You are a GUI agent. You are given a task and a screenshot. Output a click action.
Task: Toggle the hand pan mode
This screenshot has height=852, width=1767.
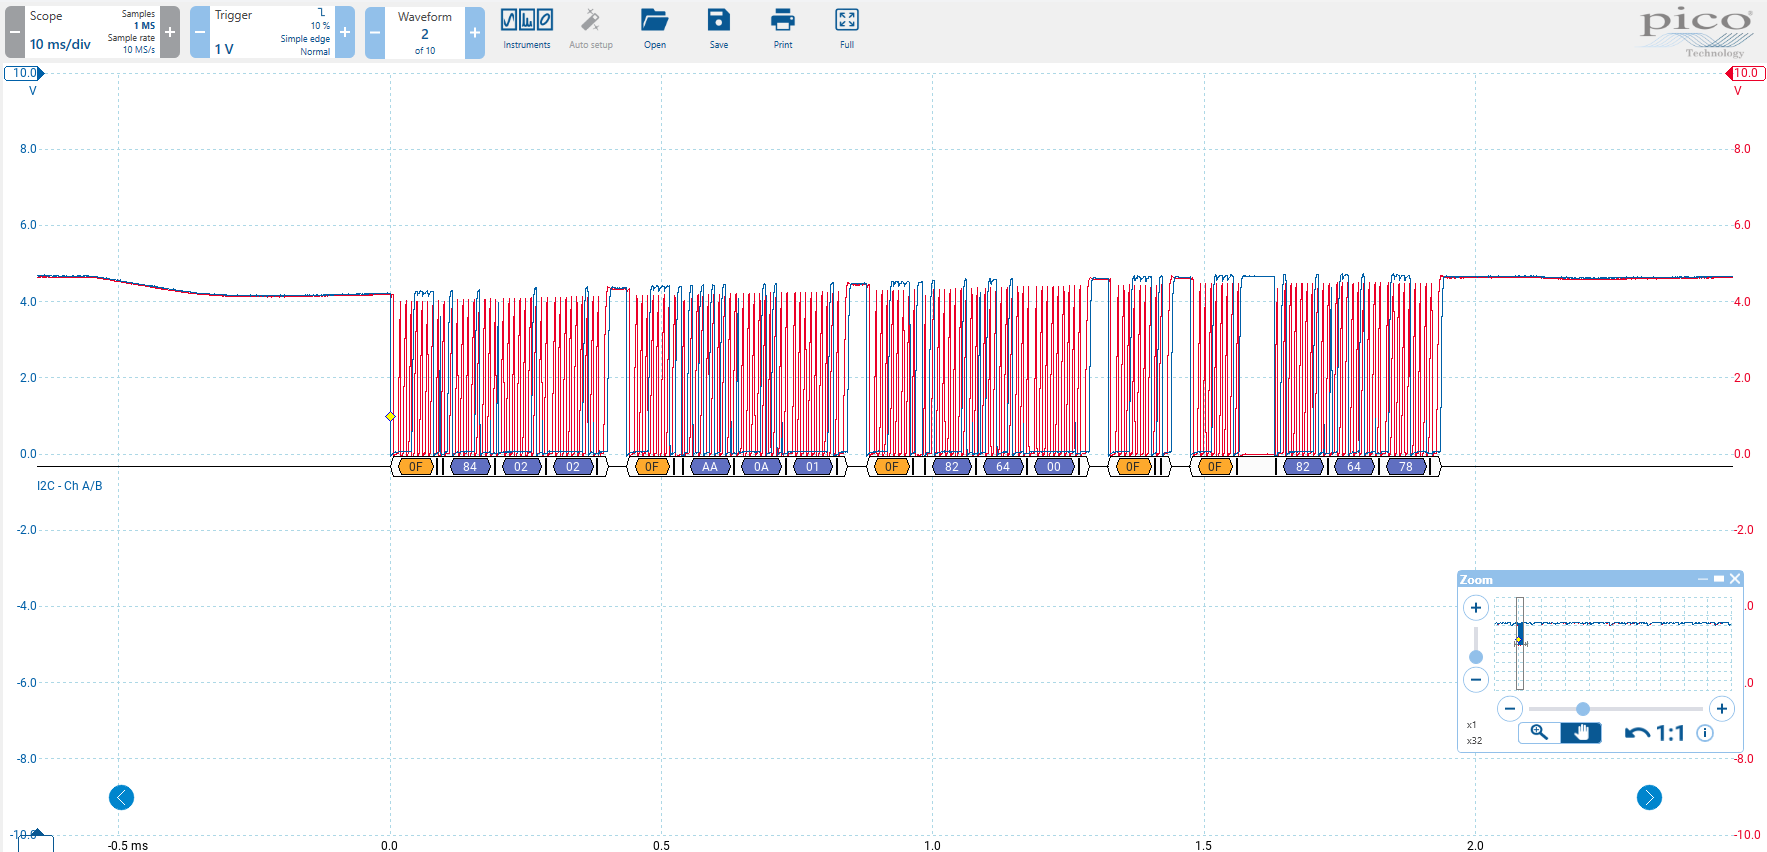tap(1581, 733)
